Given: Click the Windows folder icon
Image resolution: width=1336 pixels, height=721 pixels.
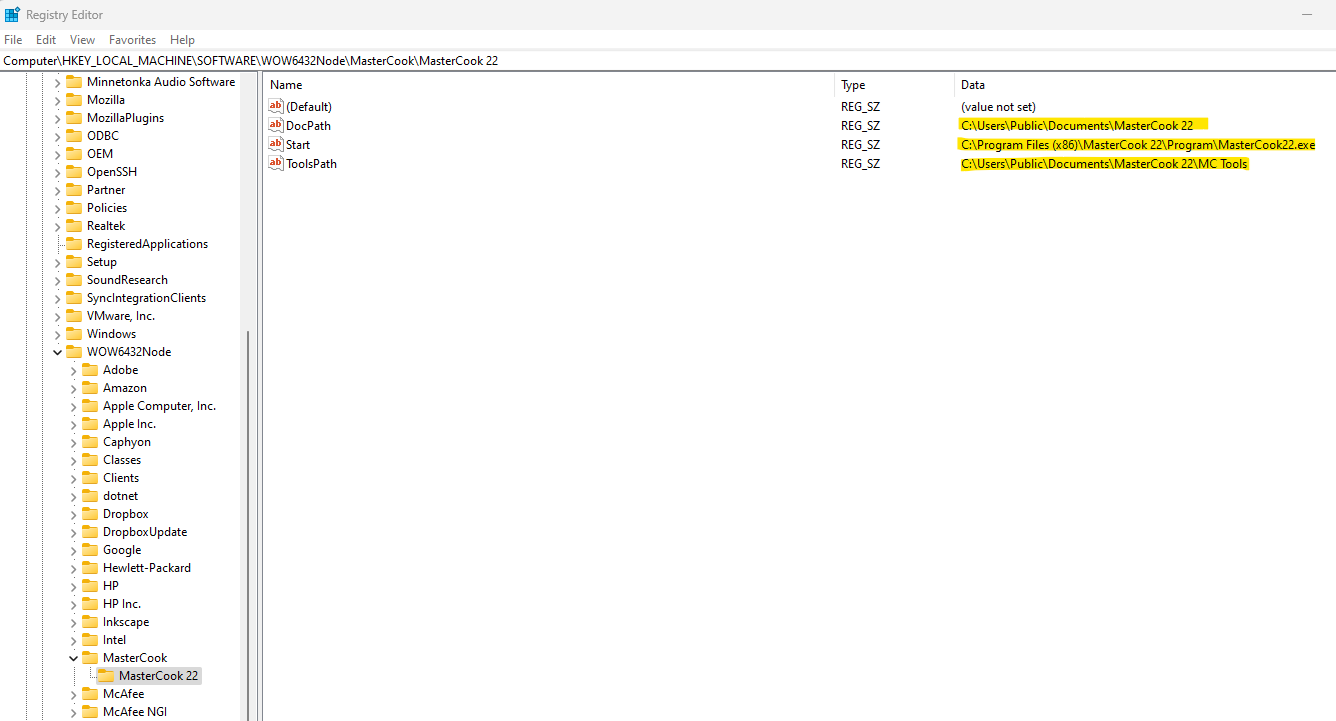Looking at the screenshot, I should point(74,334).
